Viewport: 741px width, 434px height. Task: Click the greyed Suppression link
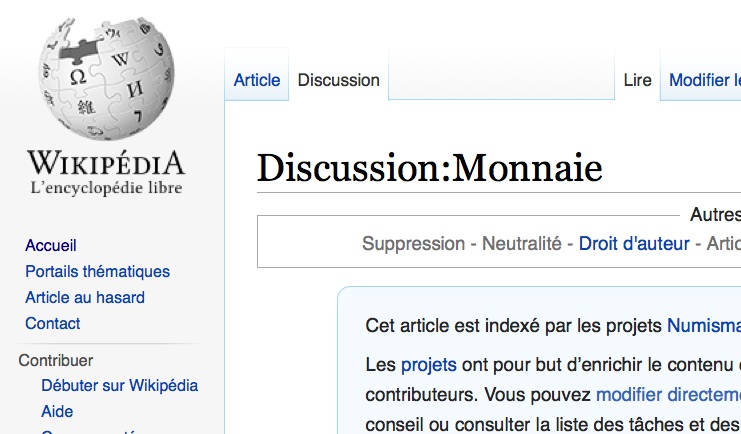click(x=414, y=244)
